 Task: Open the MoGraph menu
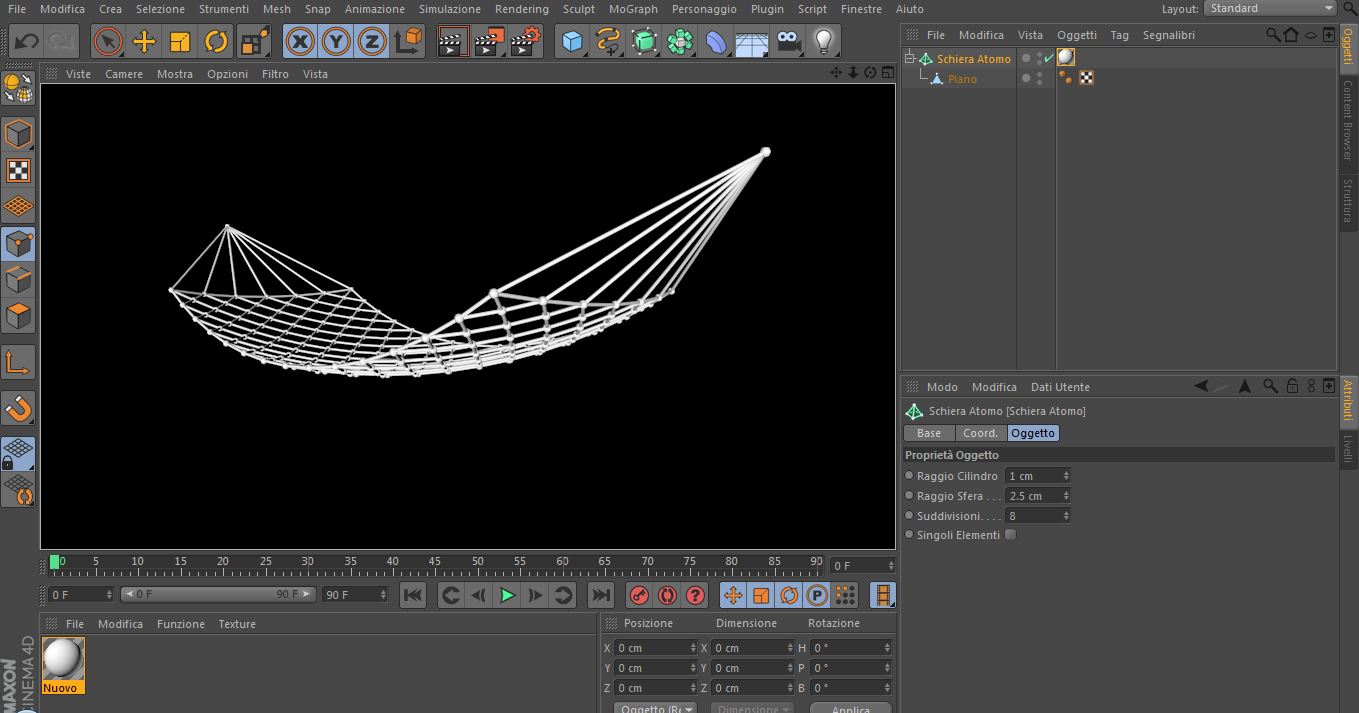pyautogui.click(x=633, y=9)
